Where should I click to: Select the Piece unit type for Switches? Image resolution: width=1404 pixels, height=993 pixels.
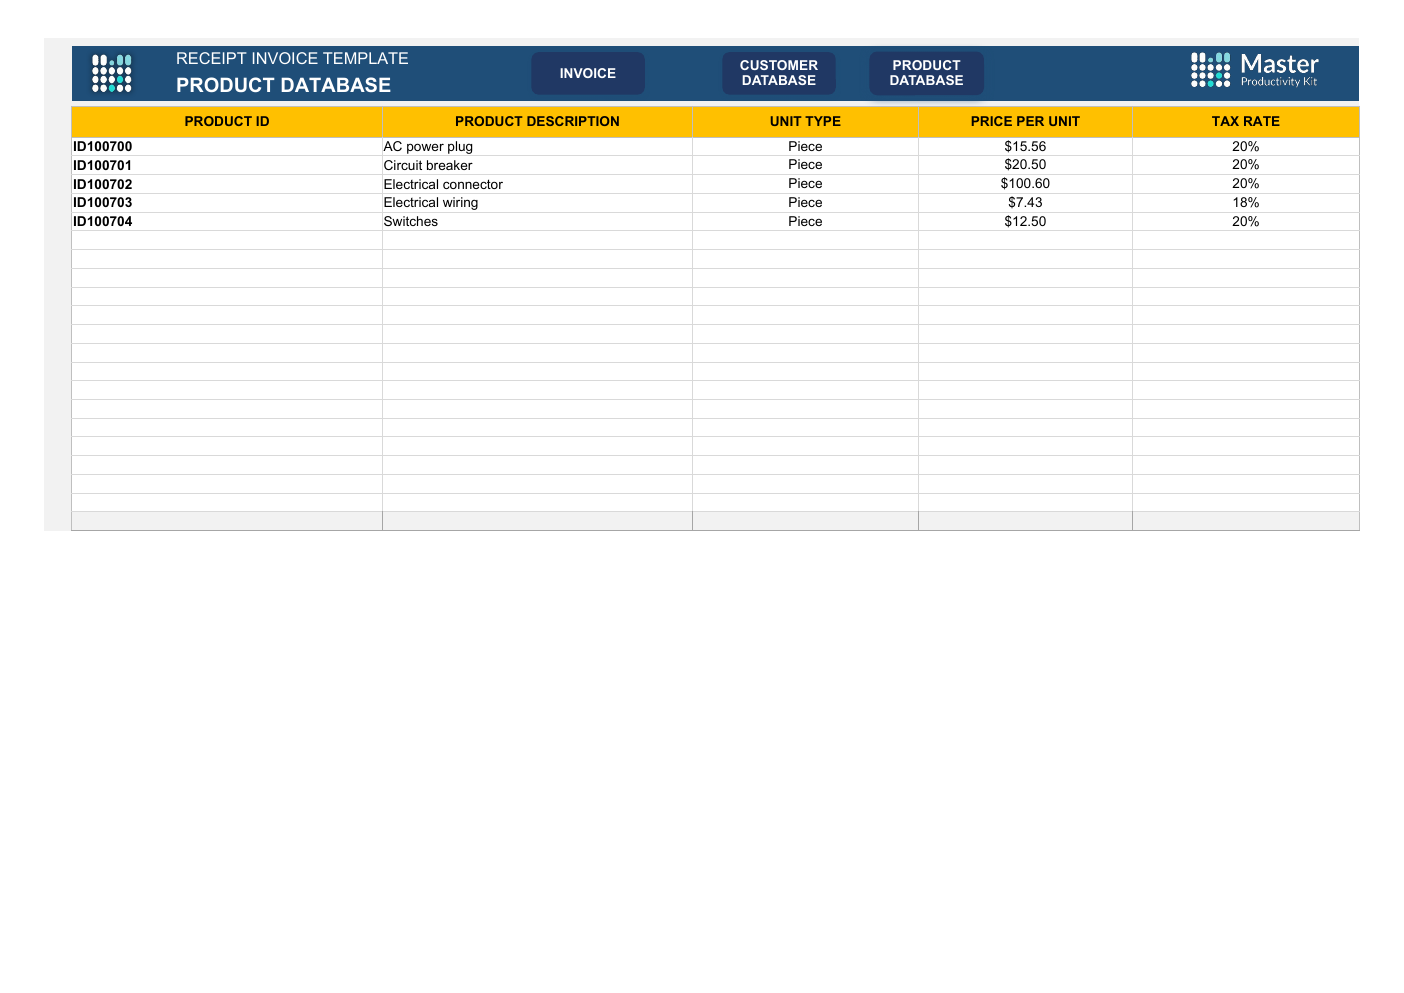[805, 222]
